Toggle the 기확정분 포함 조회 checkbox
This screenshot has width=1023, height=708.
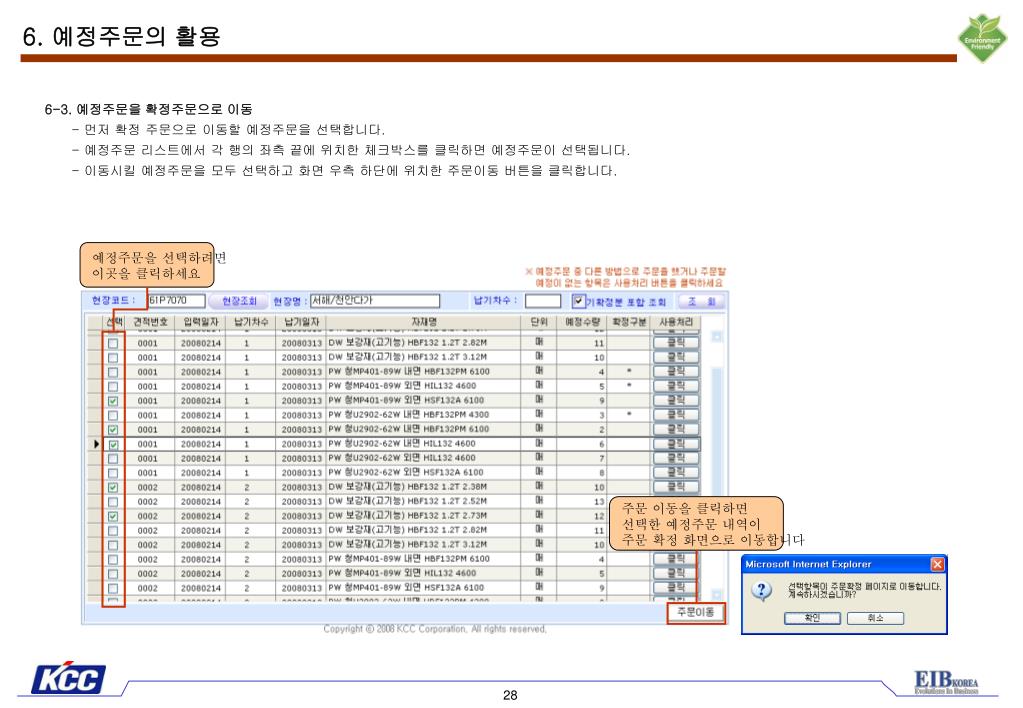click(578, 301)
